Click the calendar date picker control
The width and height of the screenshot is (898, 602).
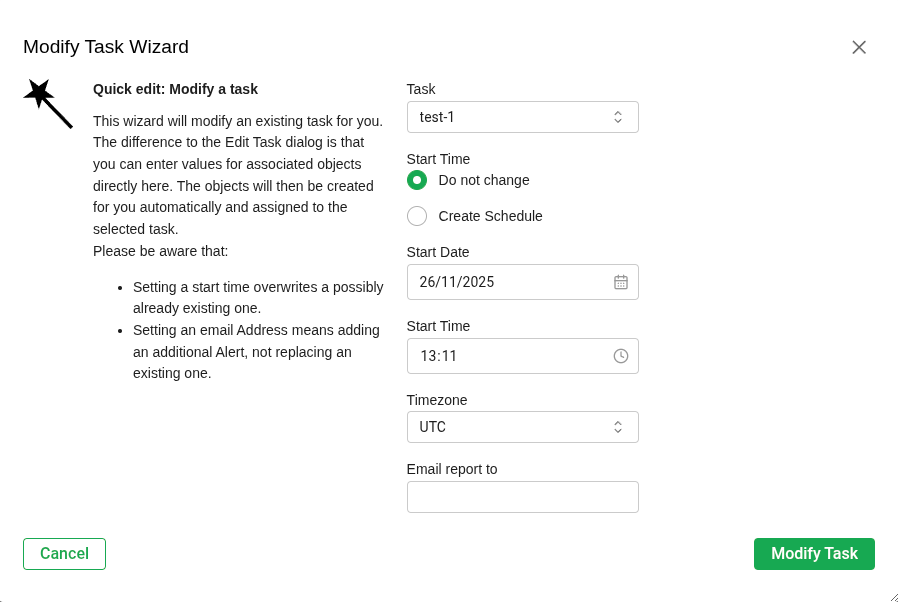(621, 281)
